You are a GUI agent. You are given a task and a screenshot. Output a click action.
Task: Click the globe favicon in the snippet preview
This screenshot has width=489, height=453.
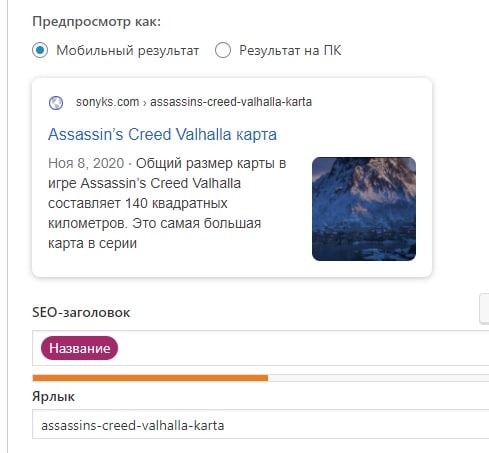click(56, 103)
